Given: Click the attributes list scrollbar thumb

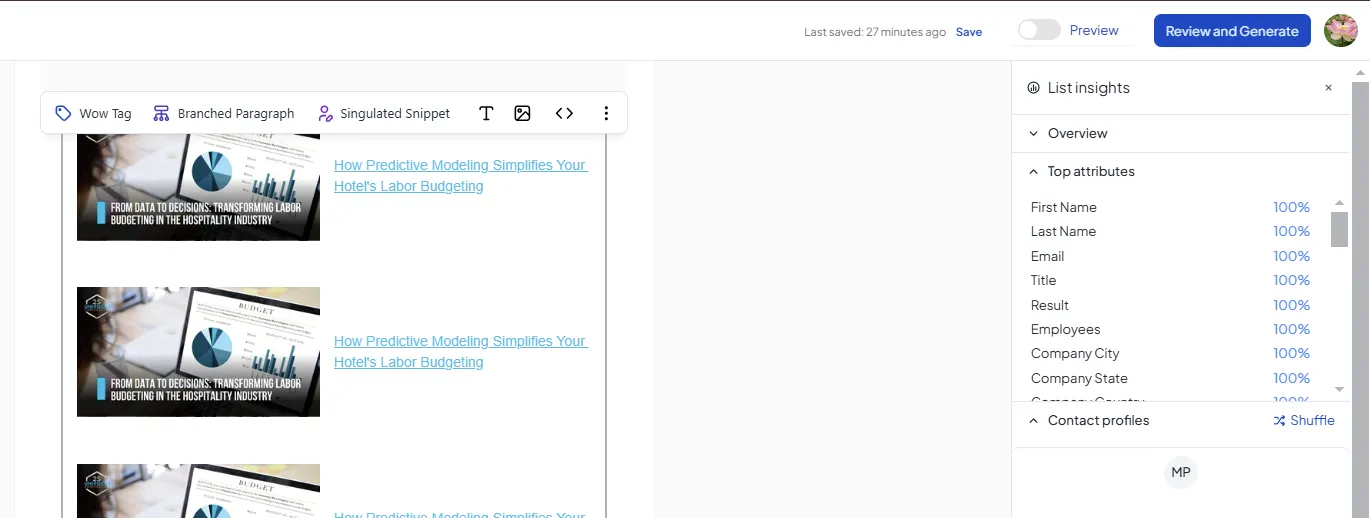Looking at the screenshot, I should (x=1339, y=229).
